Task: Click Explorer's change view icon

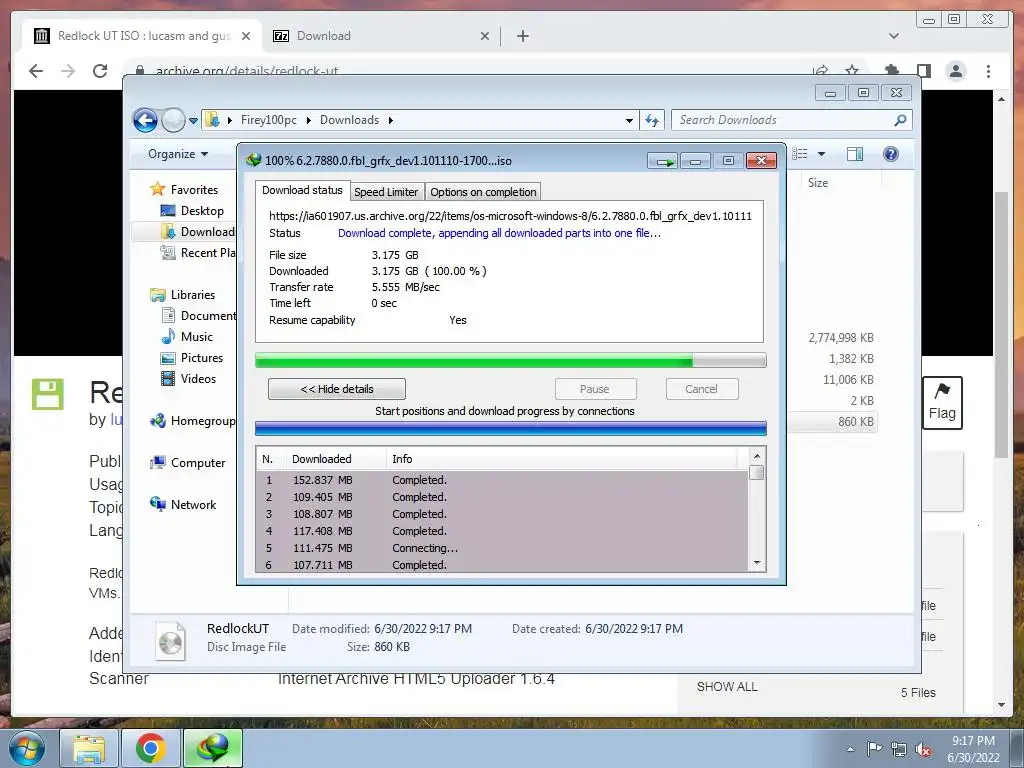Action: (800, 154)
